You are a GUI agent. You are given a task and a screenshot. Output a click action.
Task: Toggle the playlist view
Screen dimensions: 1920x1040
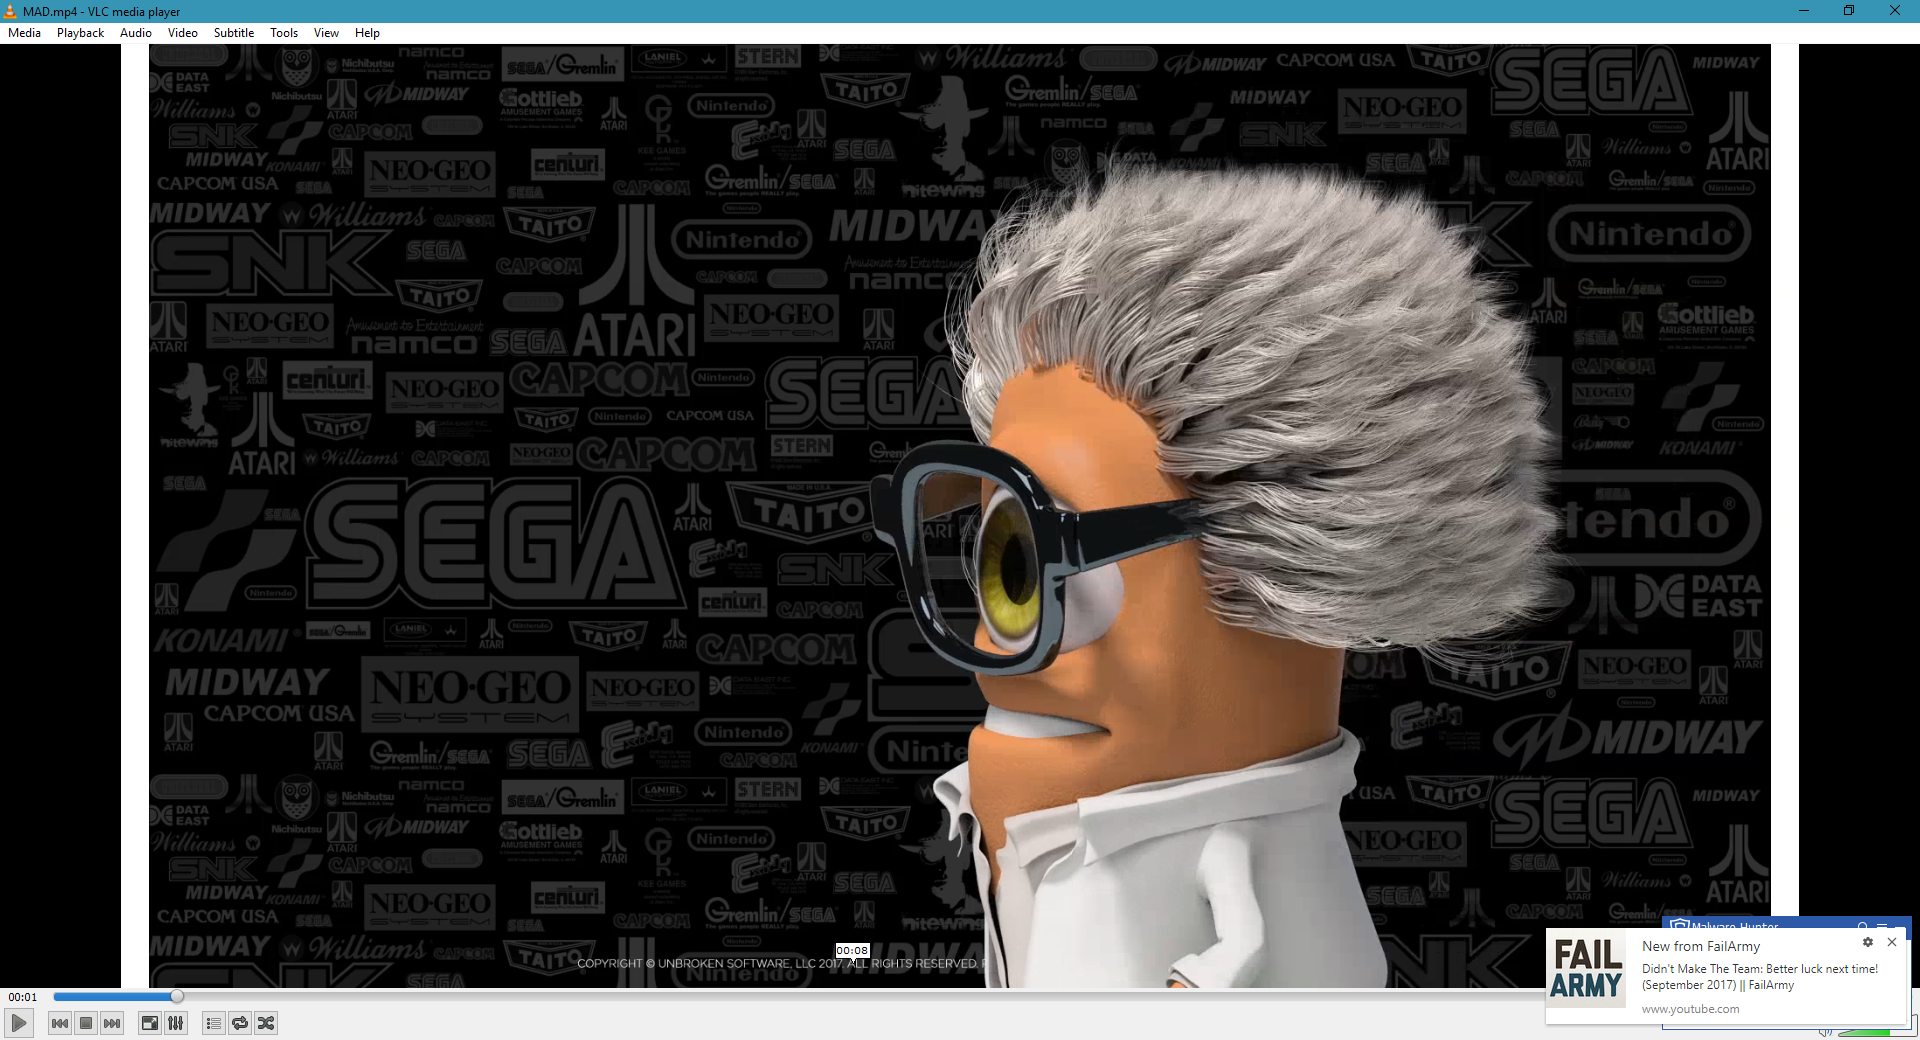213,1023
